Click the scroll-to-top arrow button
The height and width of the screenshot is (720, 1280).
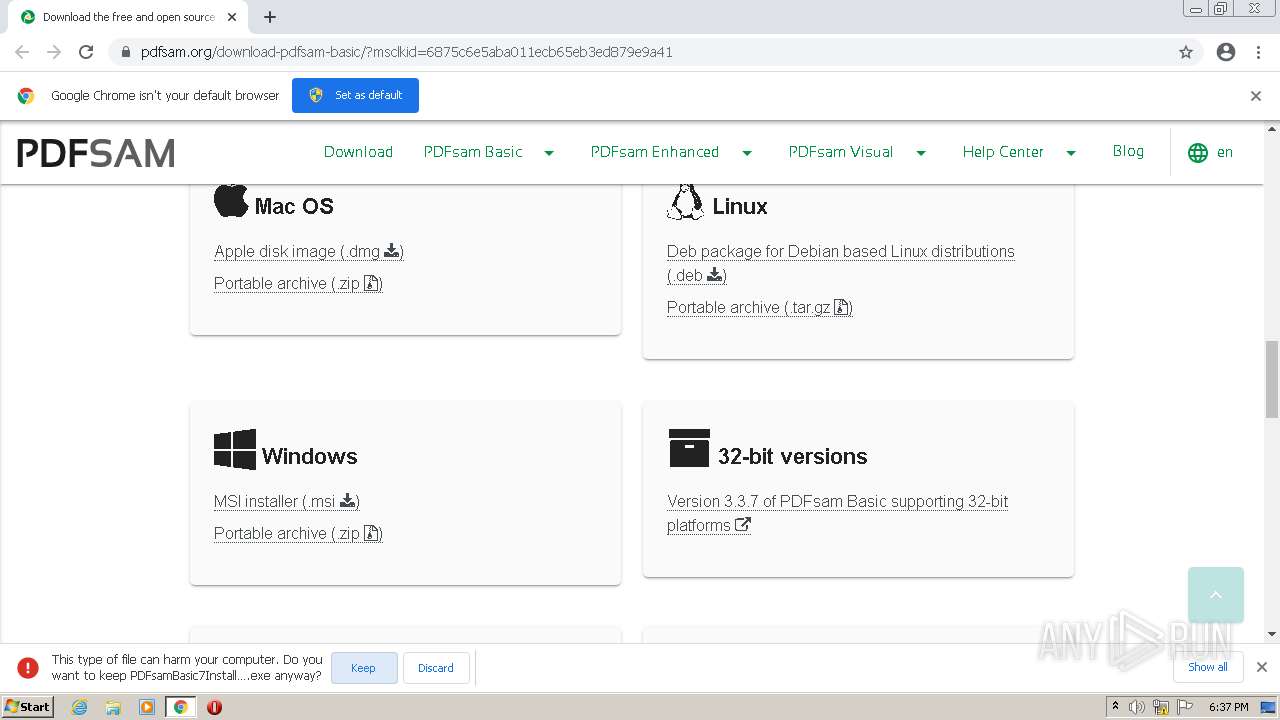(x=1216, y=595)
